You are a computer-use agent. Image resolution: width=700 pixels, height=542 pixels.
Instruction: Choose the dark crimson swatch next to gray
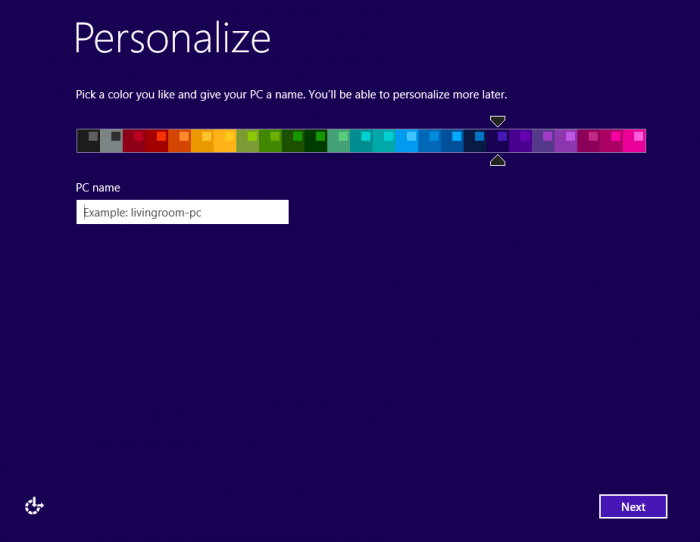(x=134, y=141)
